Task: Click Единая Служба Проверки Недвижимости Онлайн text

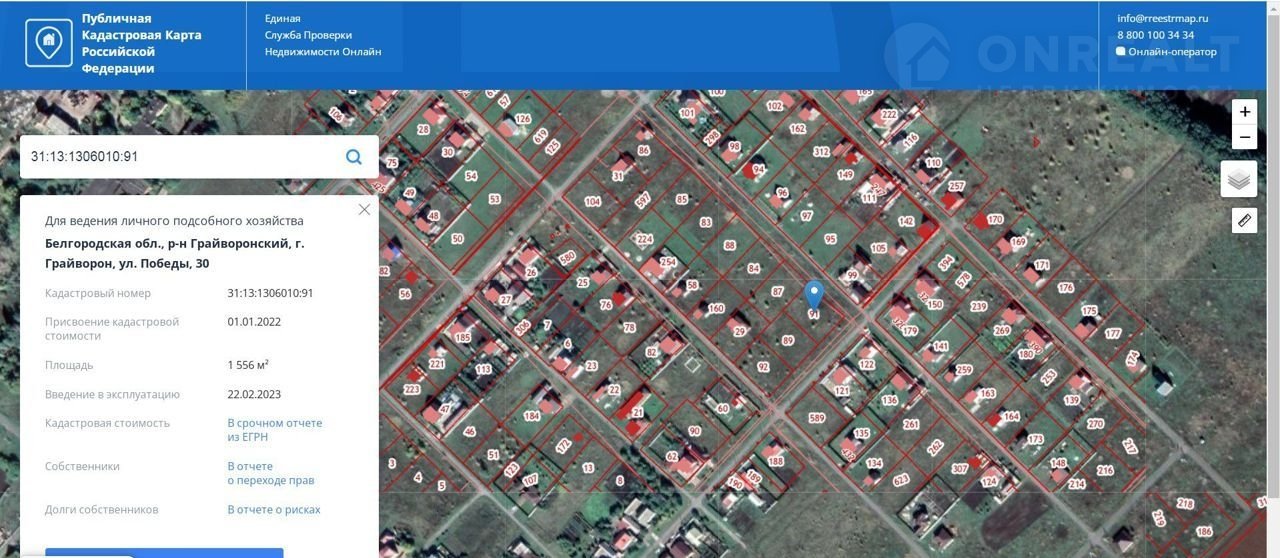Action: point(322,35)
